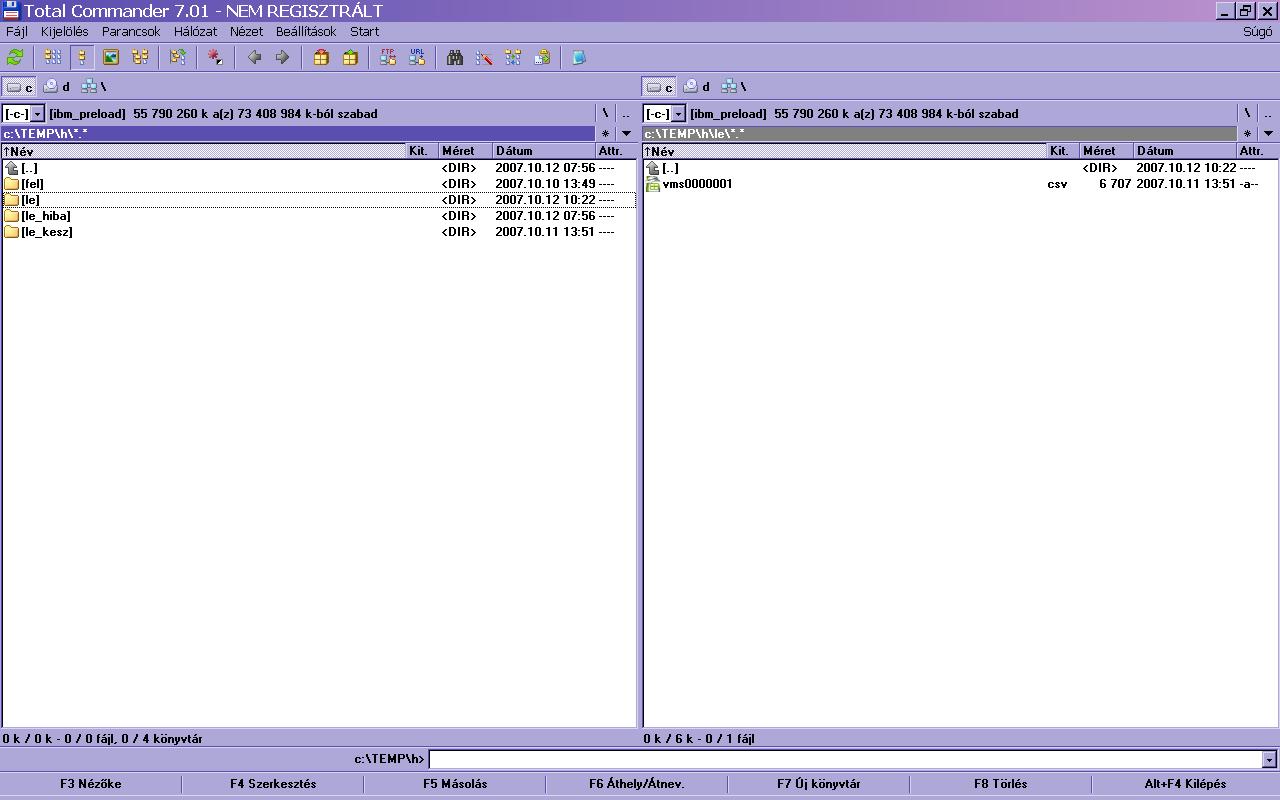Screen dimensions: 1280x800
Task: Select file vms0000001 in right panel
Action: 960,184
